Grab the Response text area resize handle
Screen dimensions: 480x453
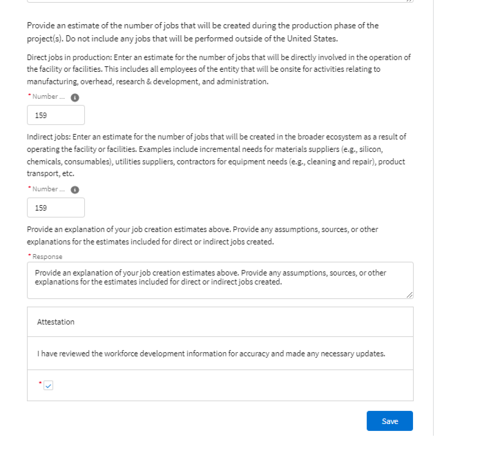click(410, 295)
